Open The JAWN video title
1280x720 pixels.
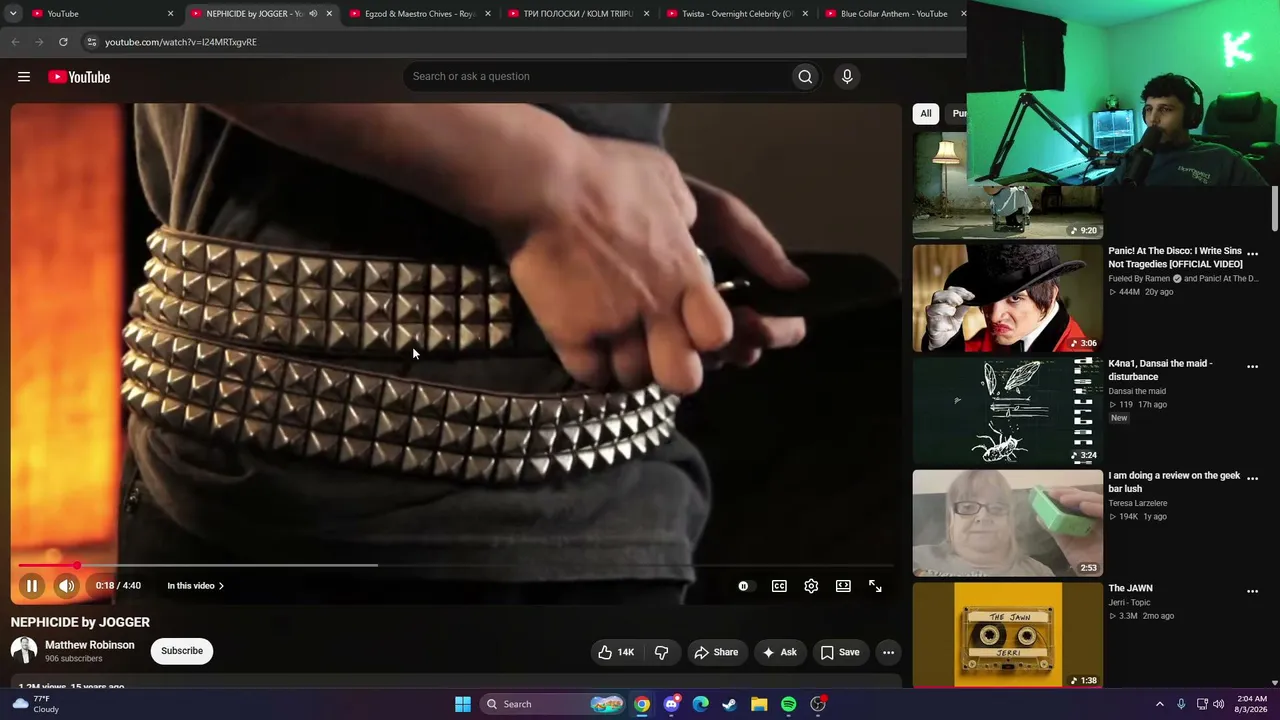(1130, 588)
